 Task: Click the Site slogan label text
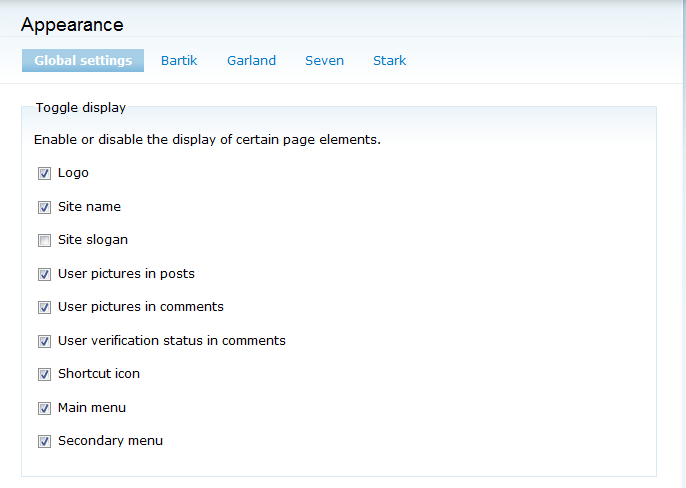coord(93,240)
